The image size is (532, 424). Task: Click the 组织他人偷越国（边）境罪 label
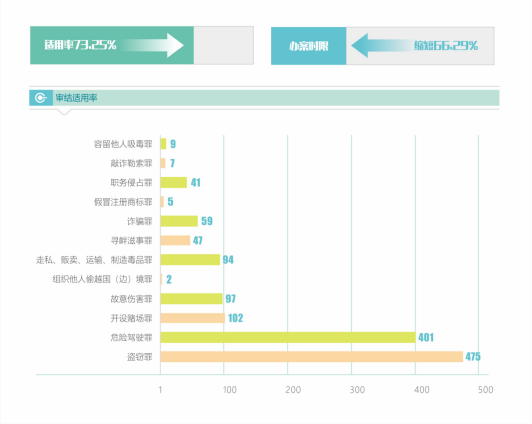[102, 280]
